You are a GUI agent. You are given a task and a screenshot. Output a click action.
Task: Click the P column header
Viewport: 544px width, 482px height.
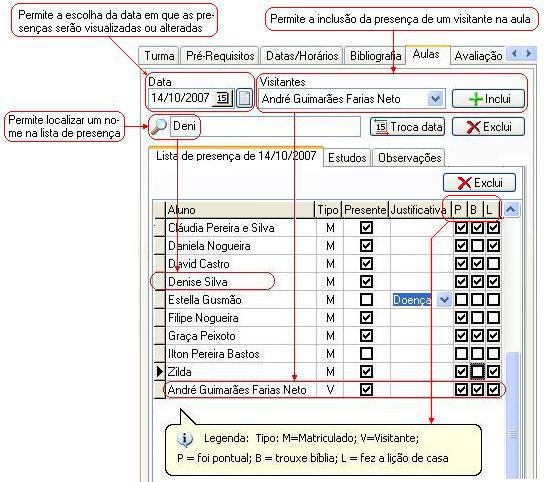point(459,210)
